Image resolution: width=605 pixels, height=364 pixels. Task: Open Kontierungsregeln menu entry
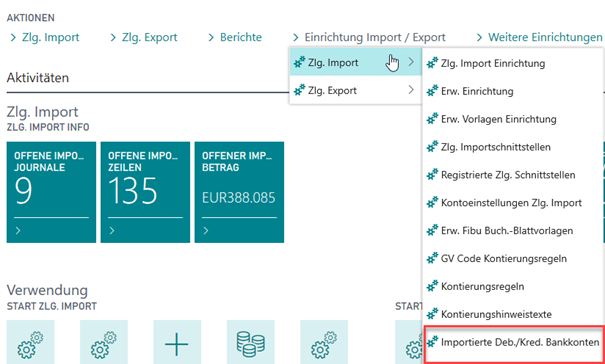(x=513, y=286)
